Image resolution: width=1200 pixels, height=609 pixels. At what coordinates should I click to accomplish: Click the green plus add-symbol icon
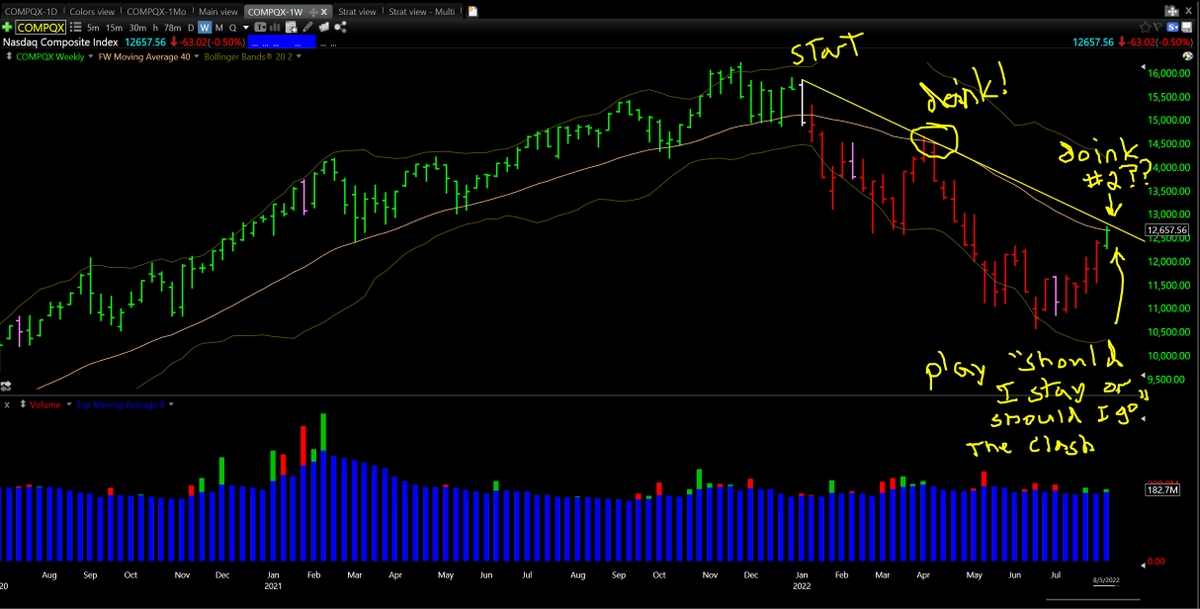click(7, 27)
